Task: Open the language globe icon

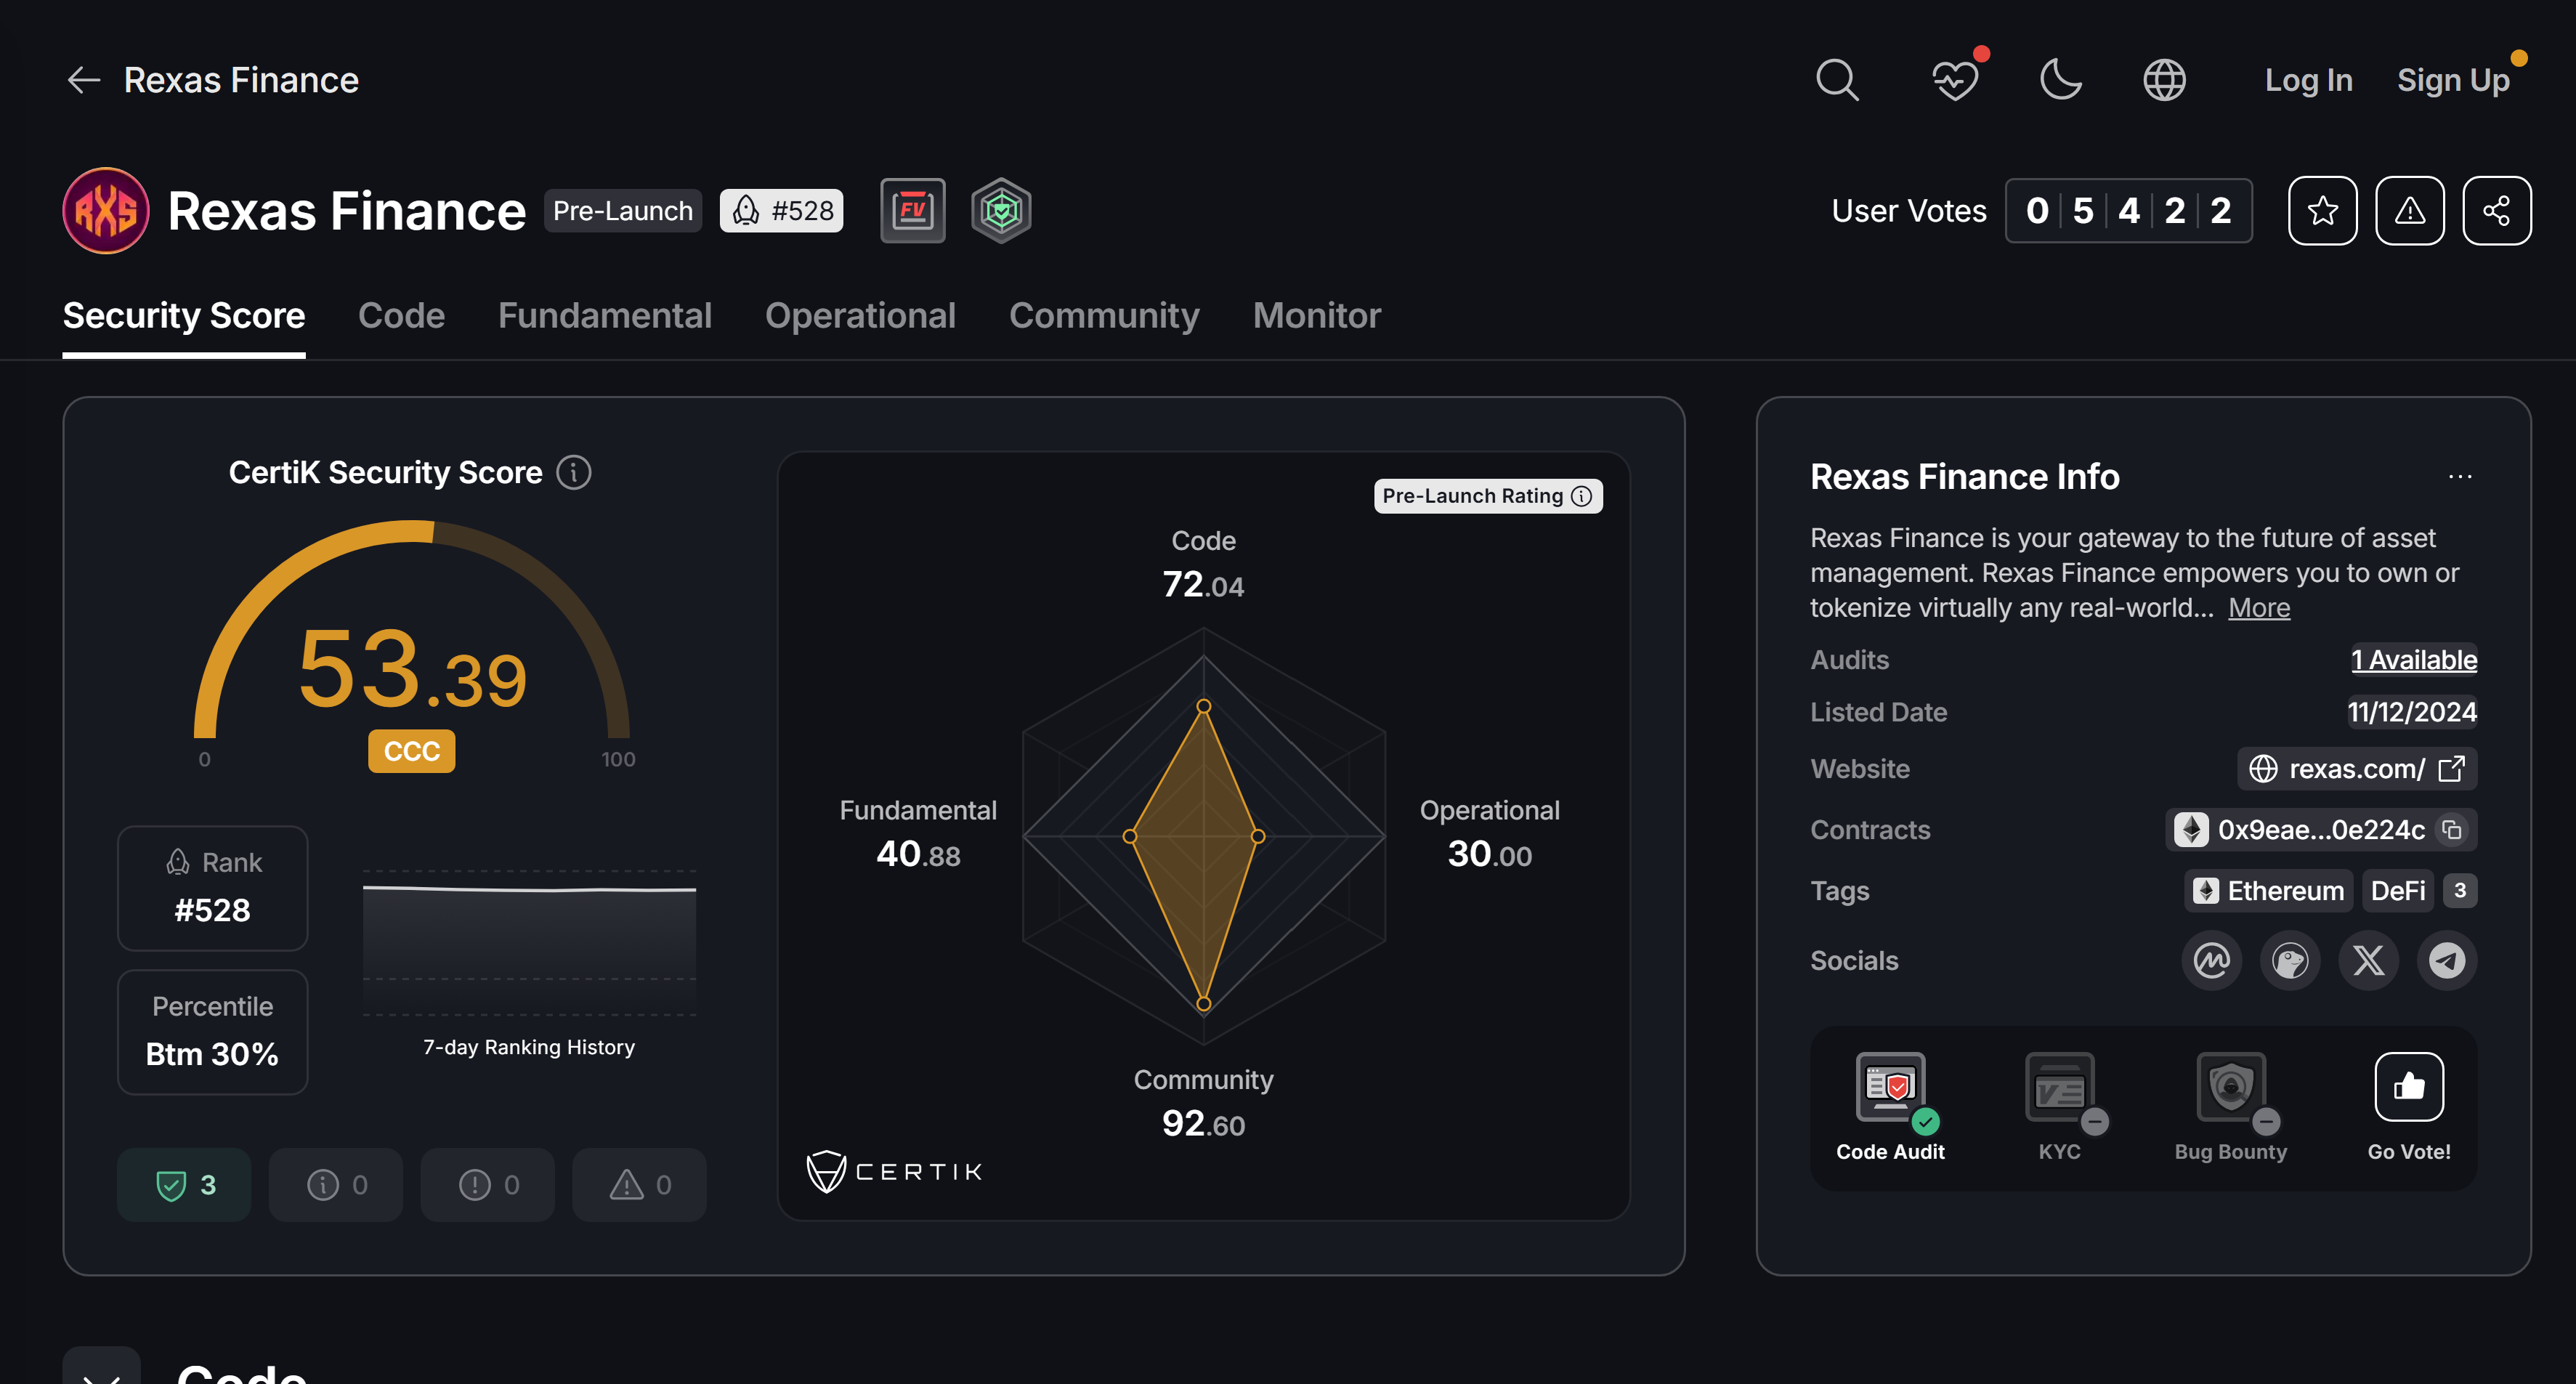Action: pyautogui.click(x=2164, y=80)
